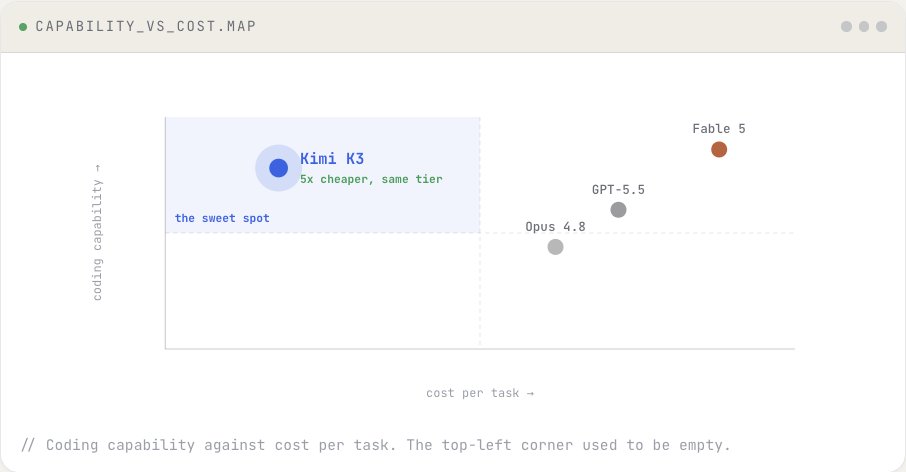Click the GPT-5.5 gray data point
The image size is (906, 472).
coord(618,210)
